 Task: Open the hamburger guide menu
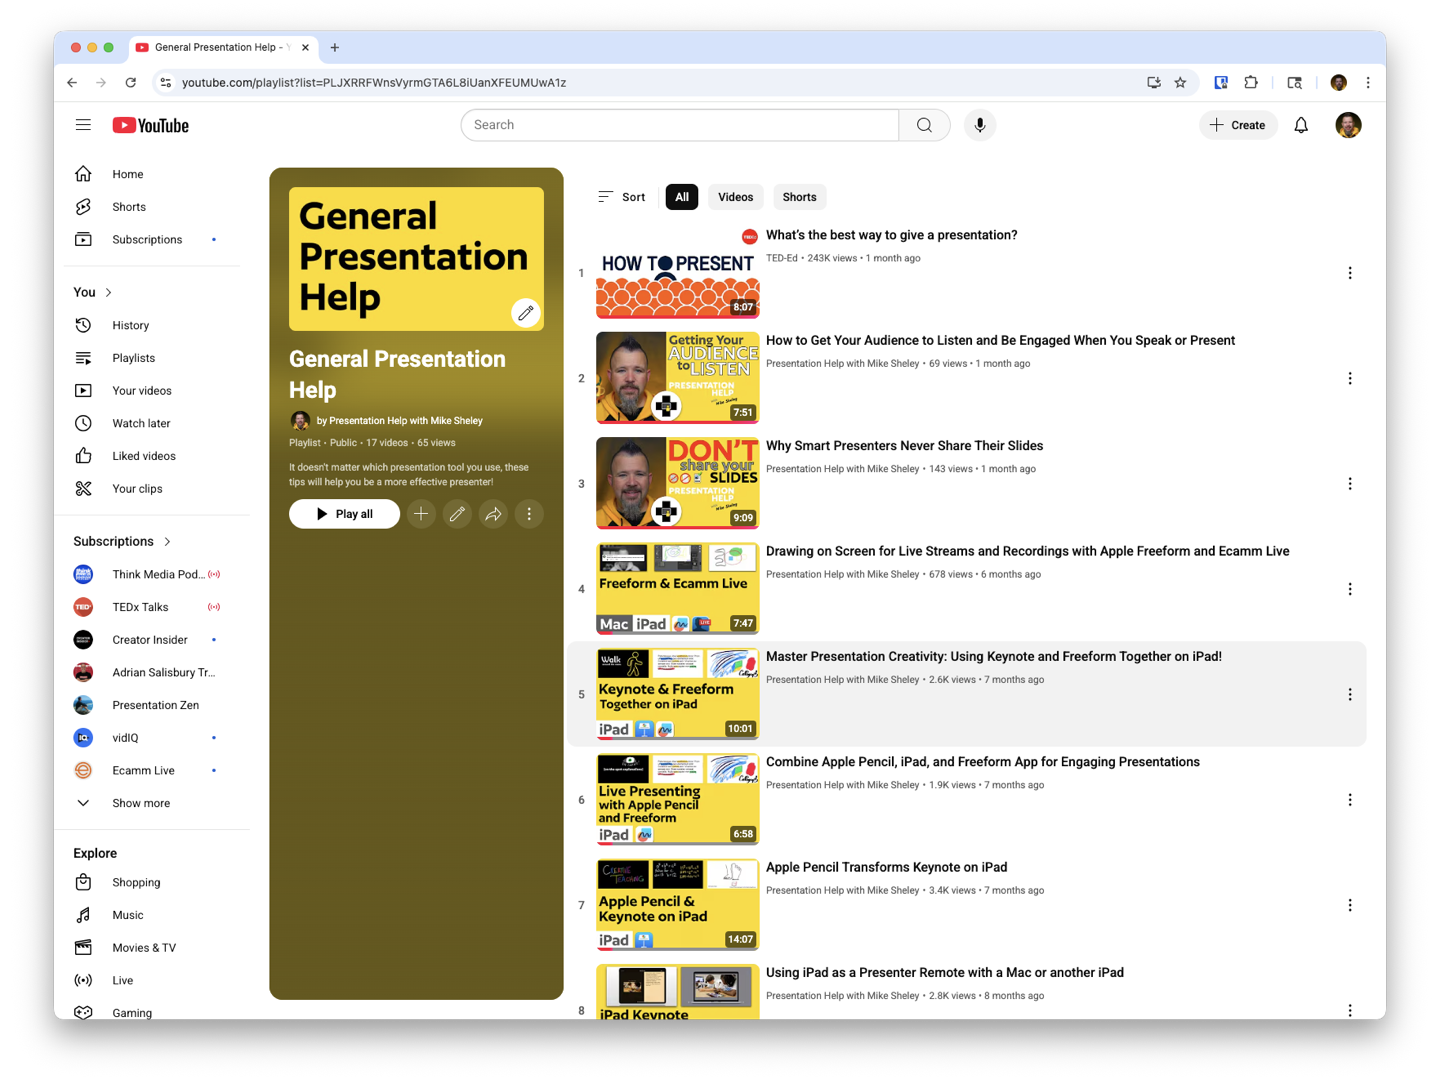point(83,125)
